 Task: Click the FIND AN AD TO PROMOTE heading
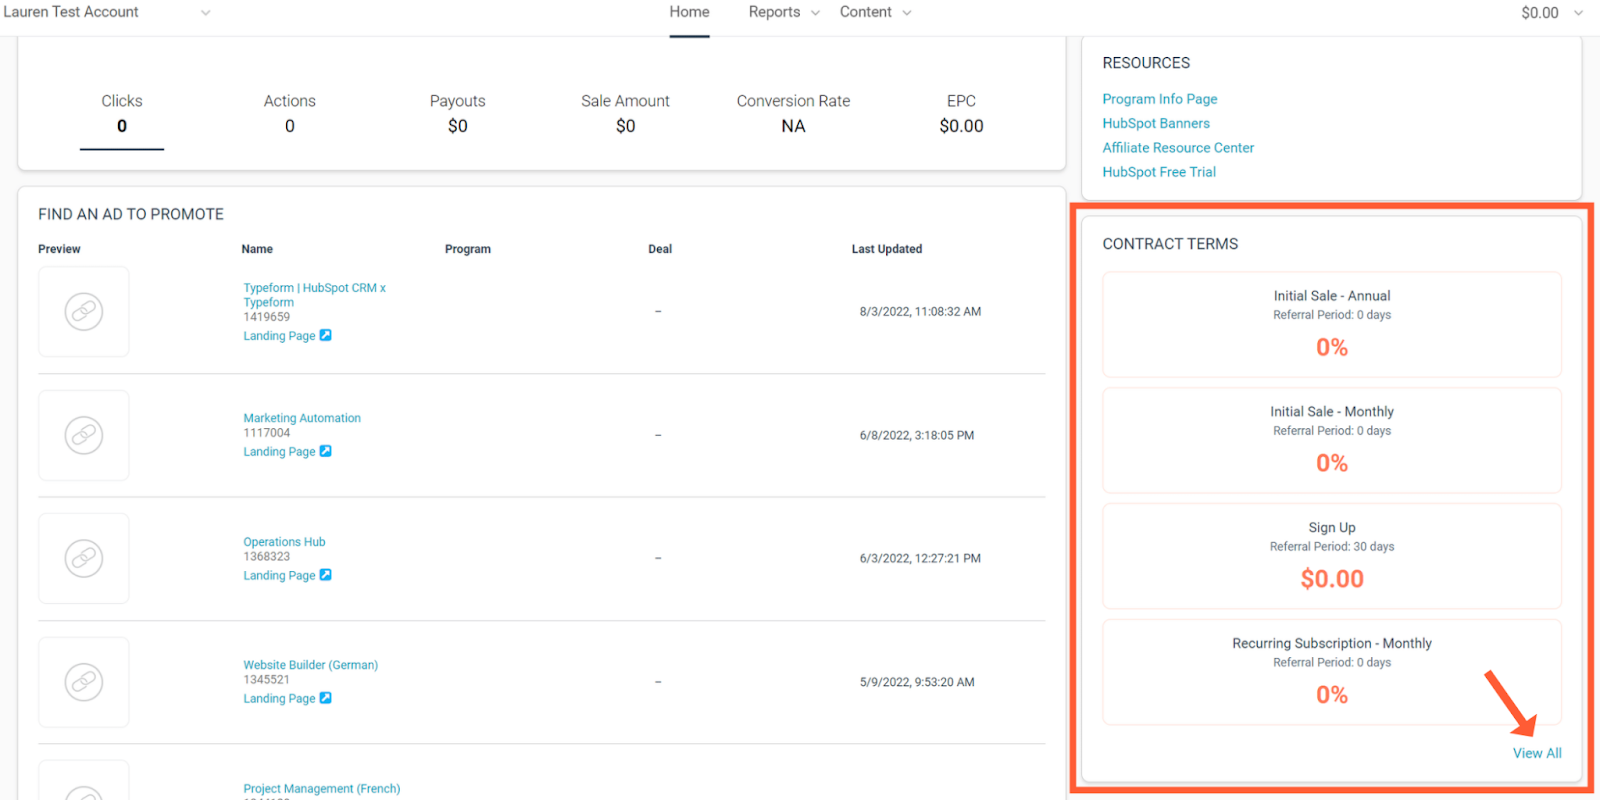coord(131,214)
